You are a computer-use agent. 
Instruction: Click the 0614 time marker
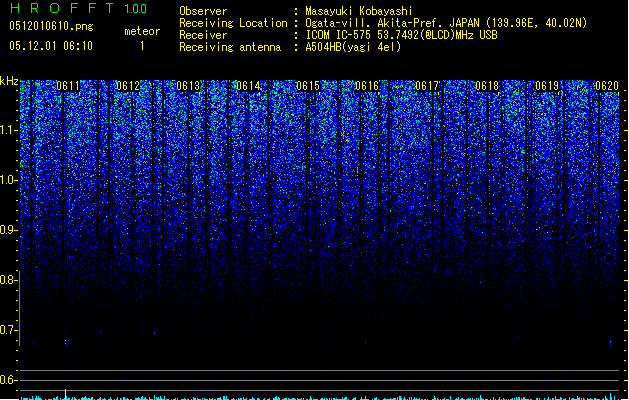click(248, 86)
